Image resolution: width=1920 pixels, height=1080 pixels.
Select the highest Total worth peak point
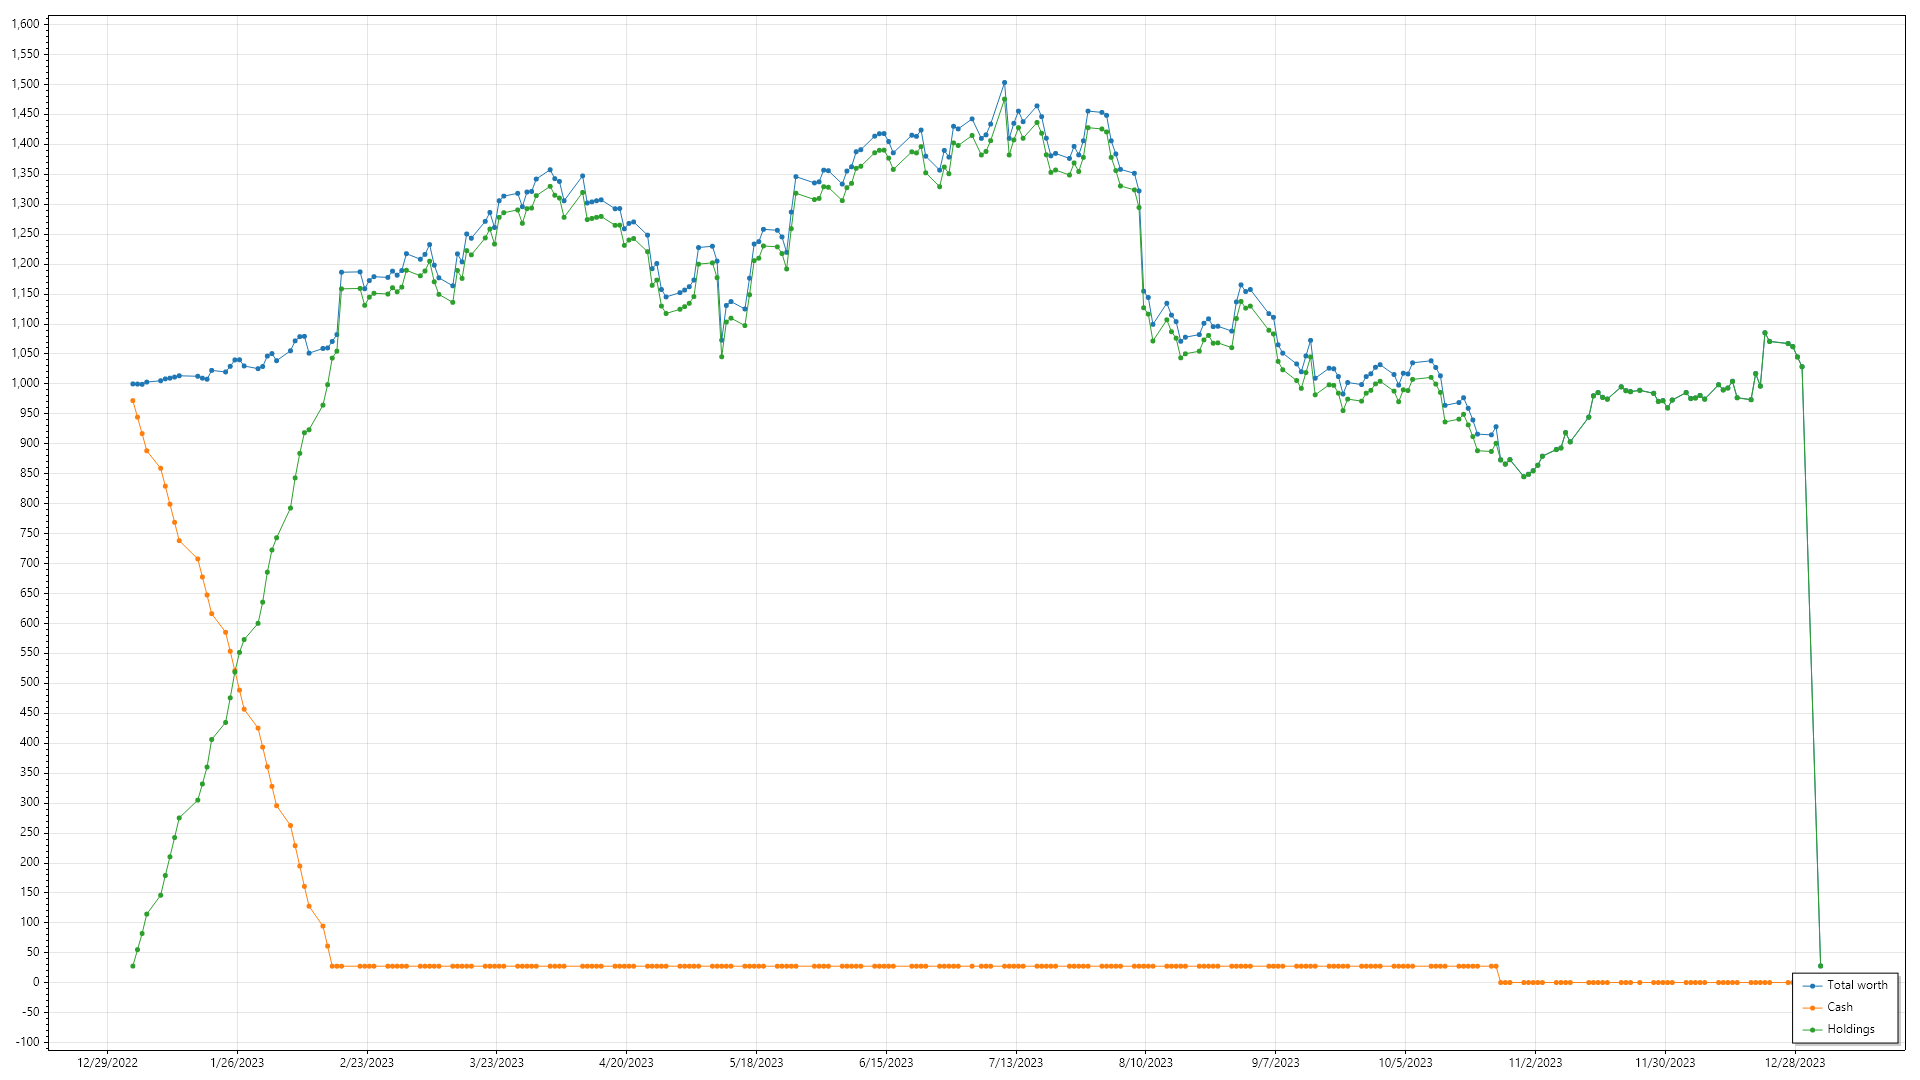(x=1004, y=83)
